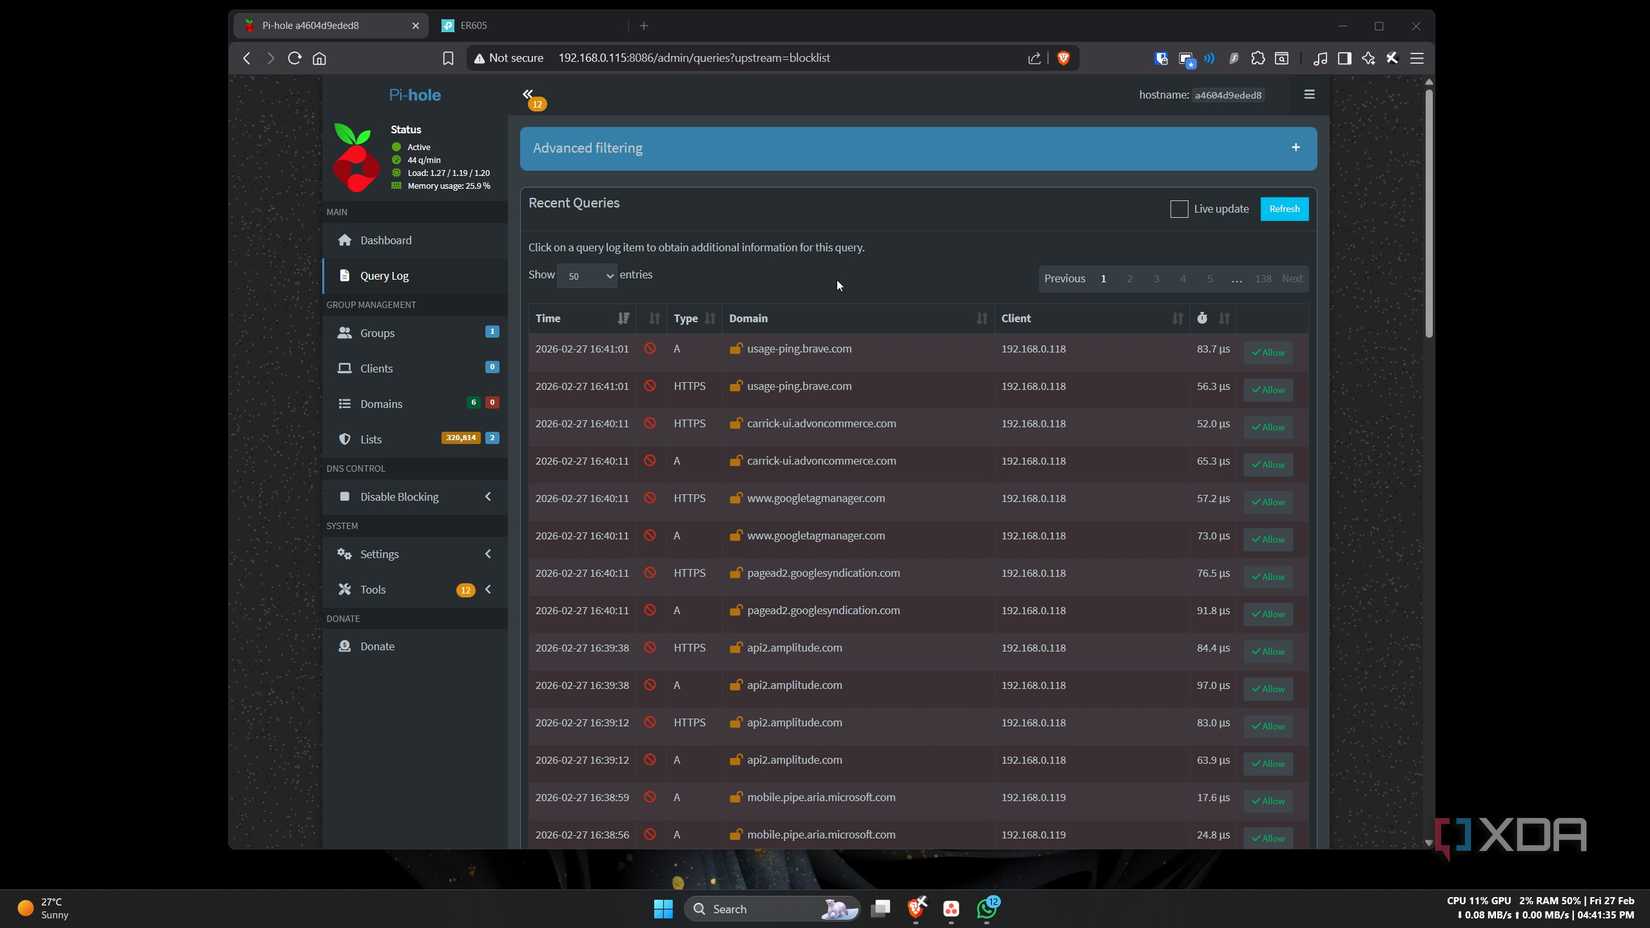Open the hamburger menu beside hostname
1650x928 pixels.
click(x=1309, y=95)
